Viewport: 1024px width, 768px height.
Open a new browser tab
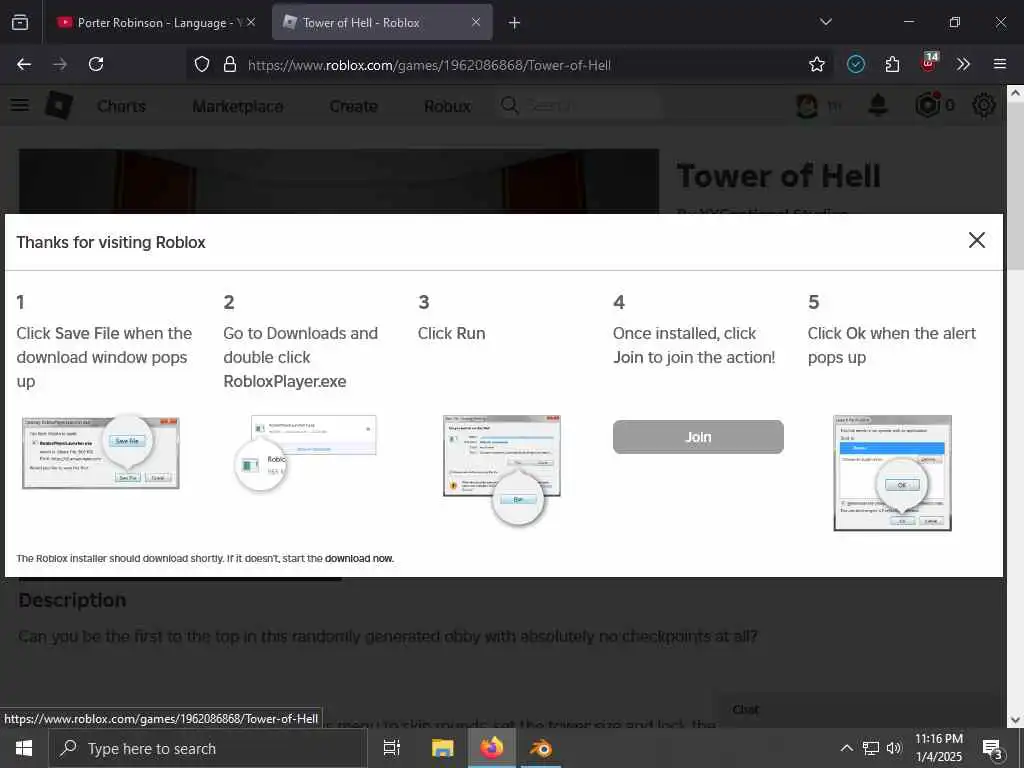point(515,22)
